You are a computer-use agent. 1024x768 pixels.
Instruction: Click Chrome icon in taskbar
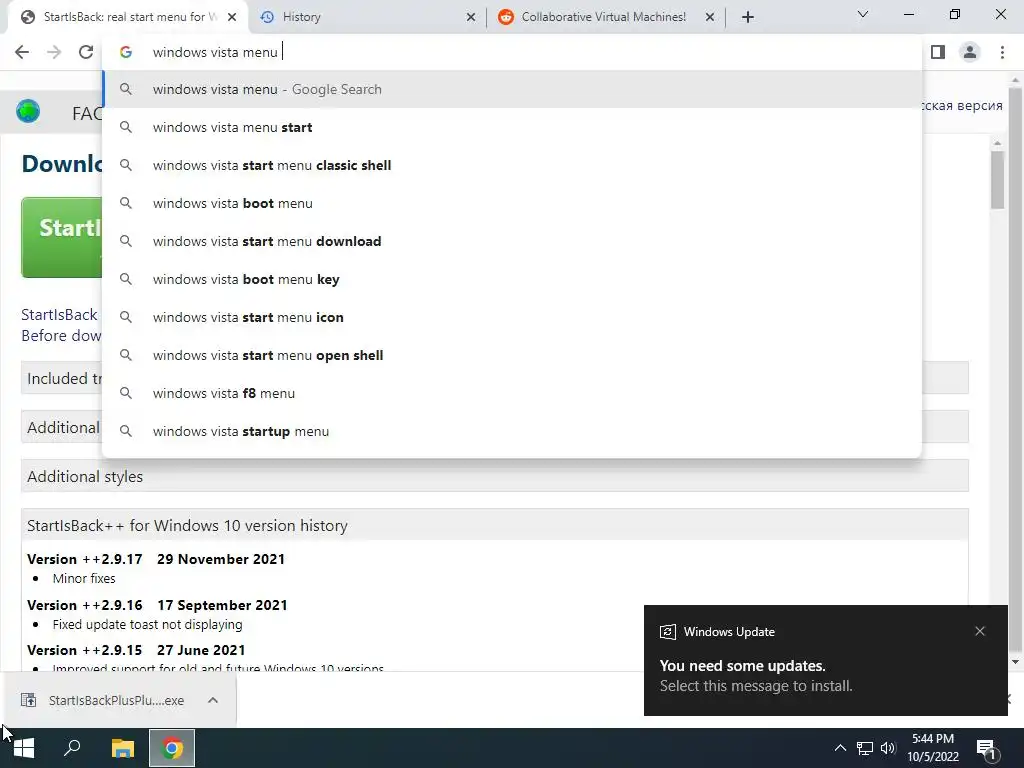[172, 748]
